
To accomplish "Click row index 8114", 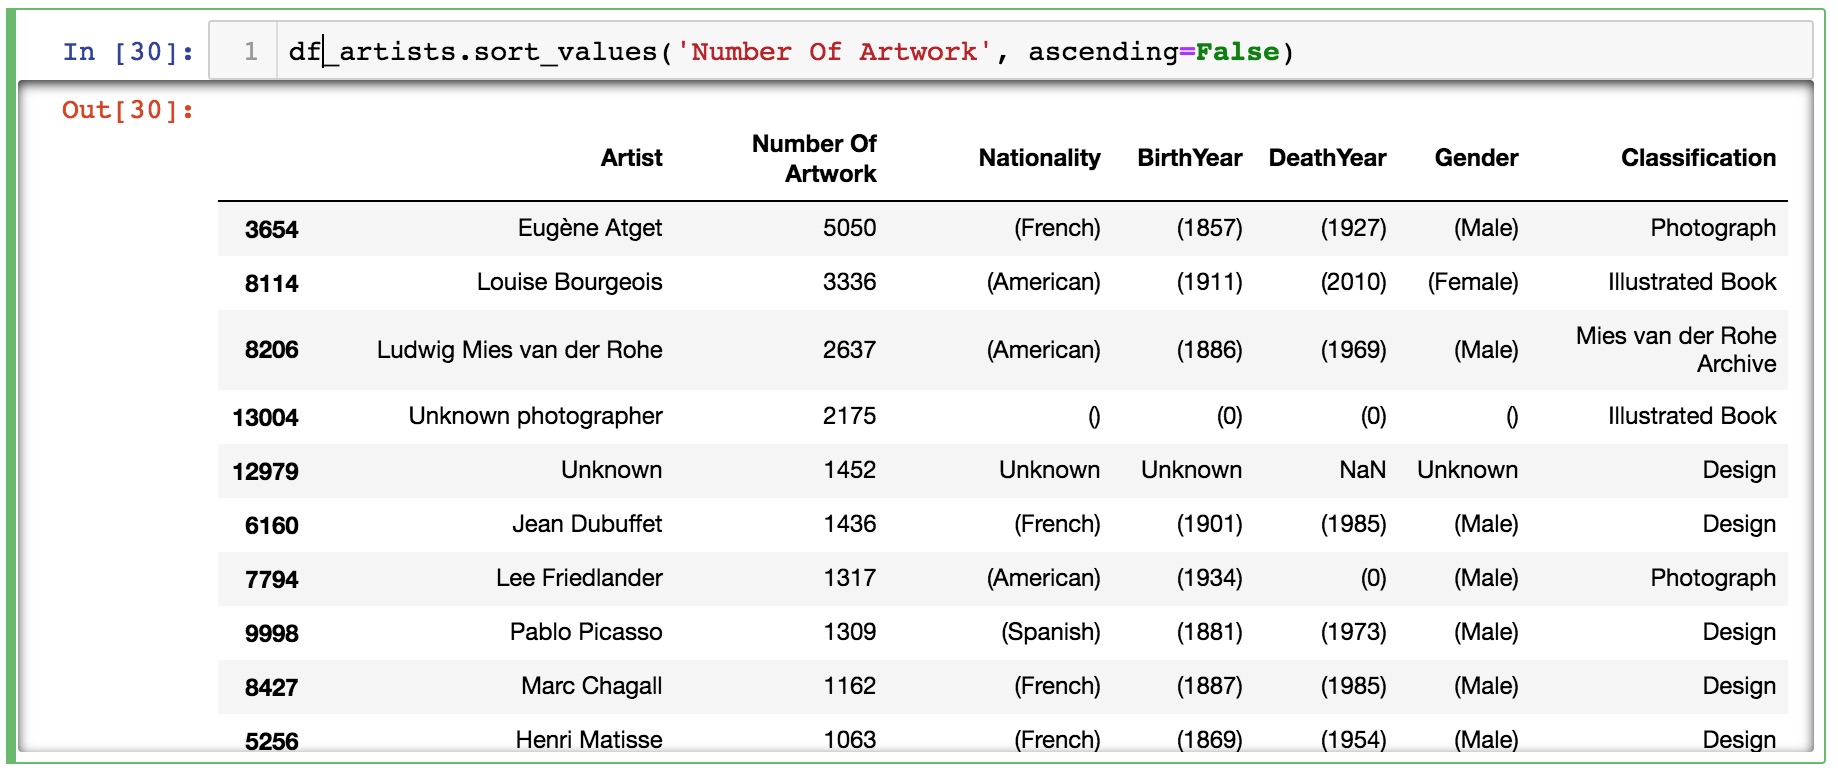I will (271, 284).
